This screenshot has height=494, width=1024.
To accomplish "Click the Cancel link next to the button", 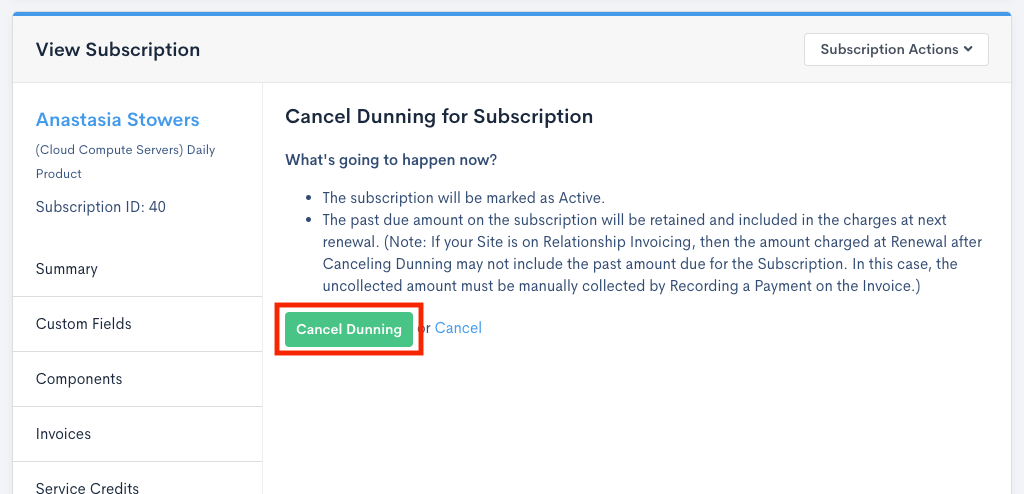I will click(x=458, y=328).
